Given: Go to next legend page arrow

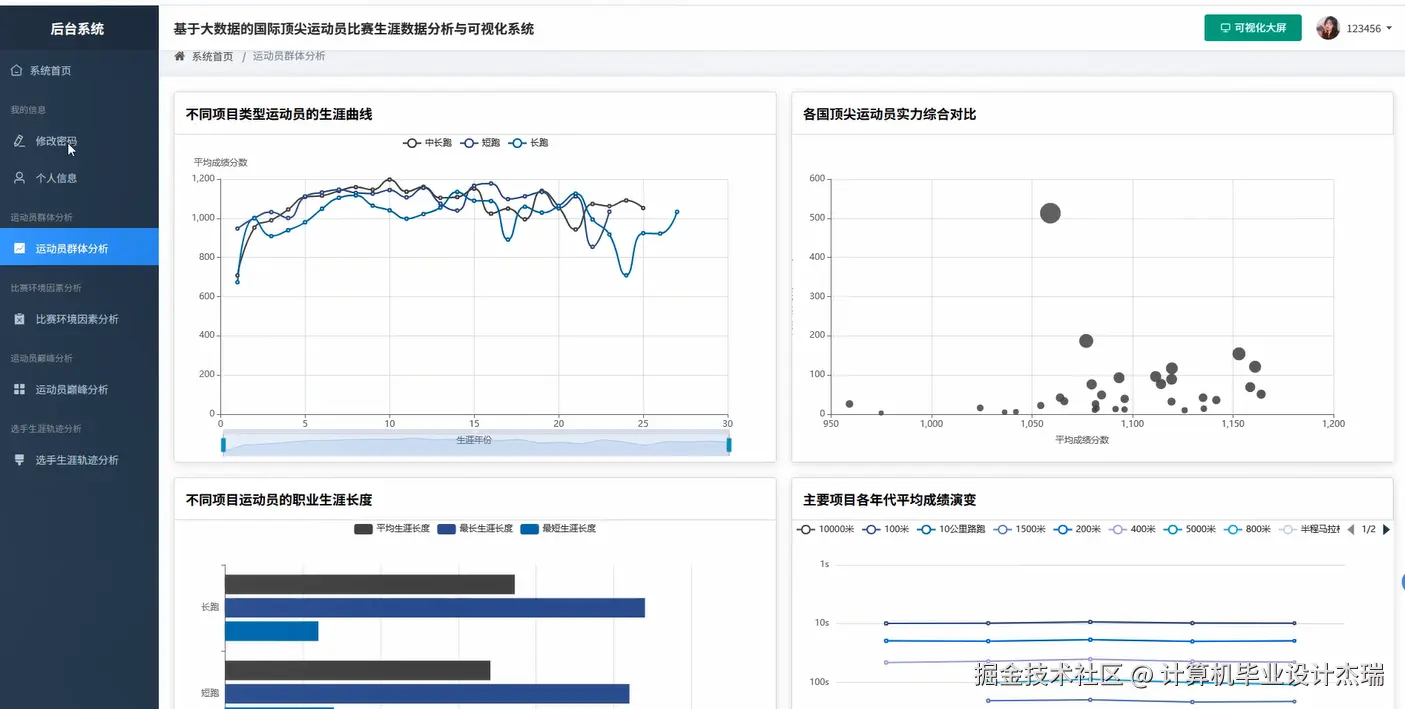Looking at the screenshot, I should tap(1386, 530).
